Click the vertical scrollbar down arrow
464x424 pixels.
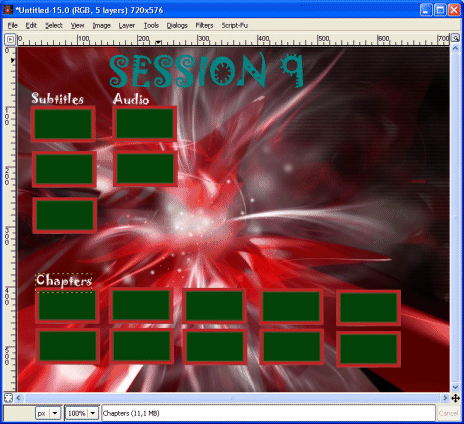click(455, 387)
